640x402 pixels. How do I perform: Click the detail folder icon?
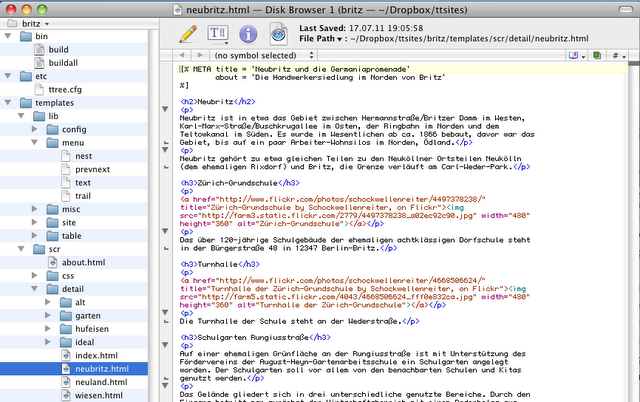(53, 289)
